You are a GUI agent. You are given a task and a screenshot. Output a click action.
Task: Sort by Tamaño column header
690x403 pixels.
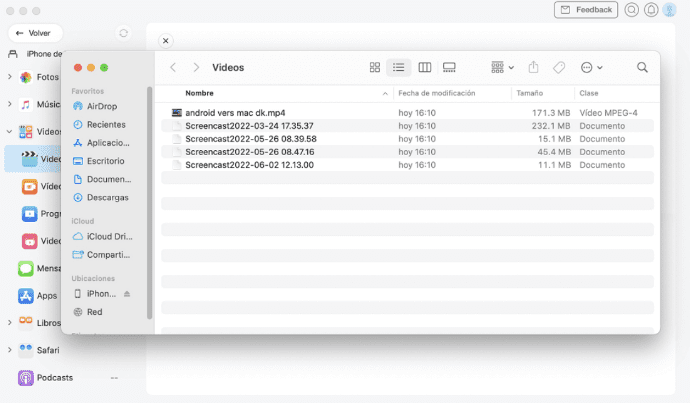click(529, 93)
